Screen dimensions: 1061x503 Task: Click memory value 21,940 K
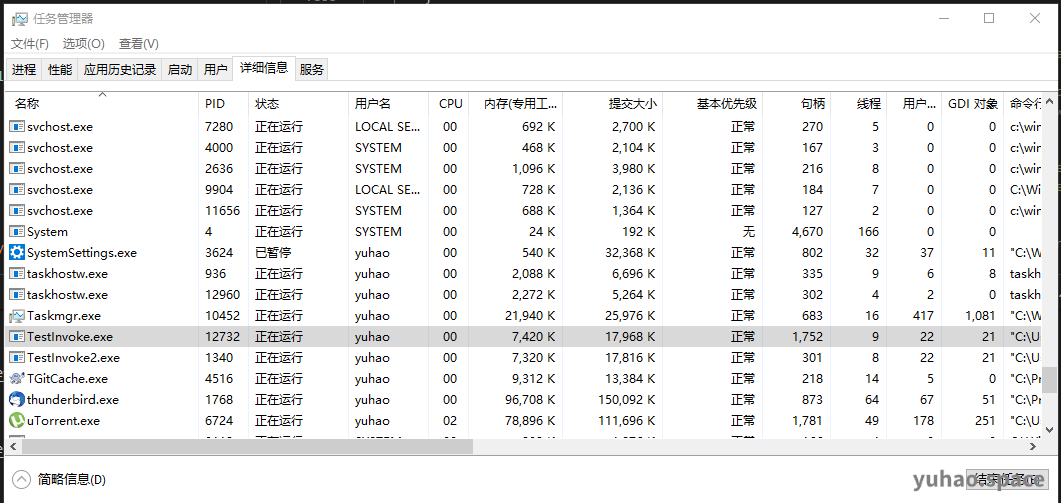[x=530, y=315]
